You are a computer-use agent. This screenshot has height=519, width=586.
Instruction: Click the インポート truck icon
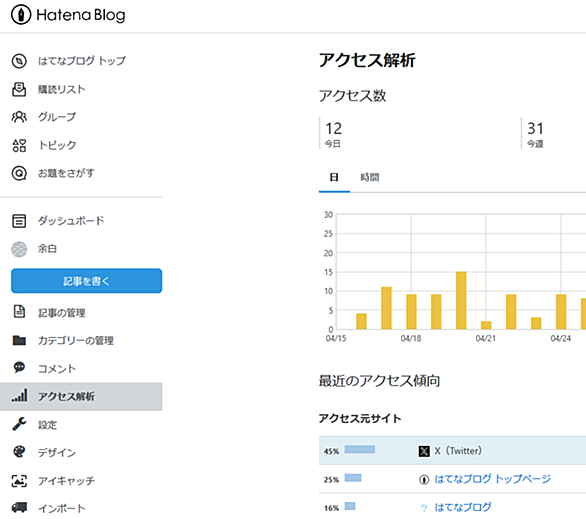point(19,507)
